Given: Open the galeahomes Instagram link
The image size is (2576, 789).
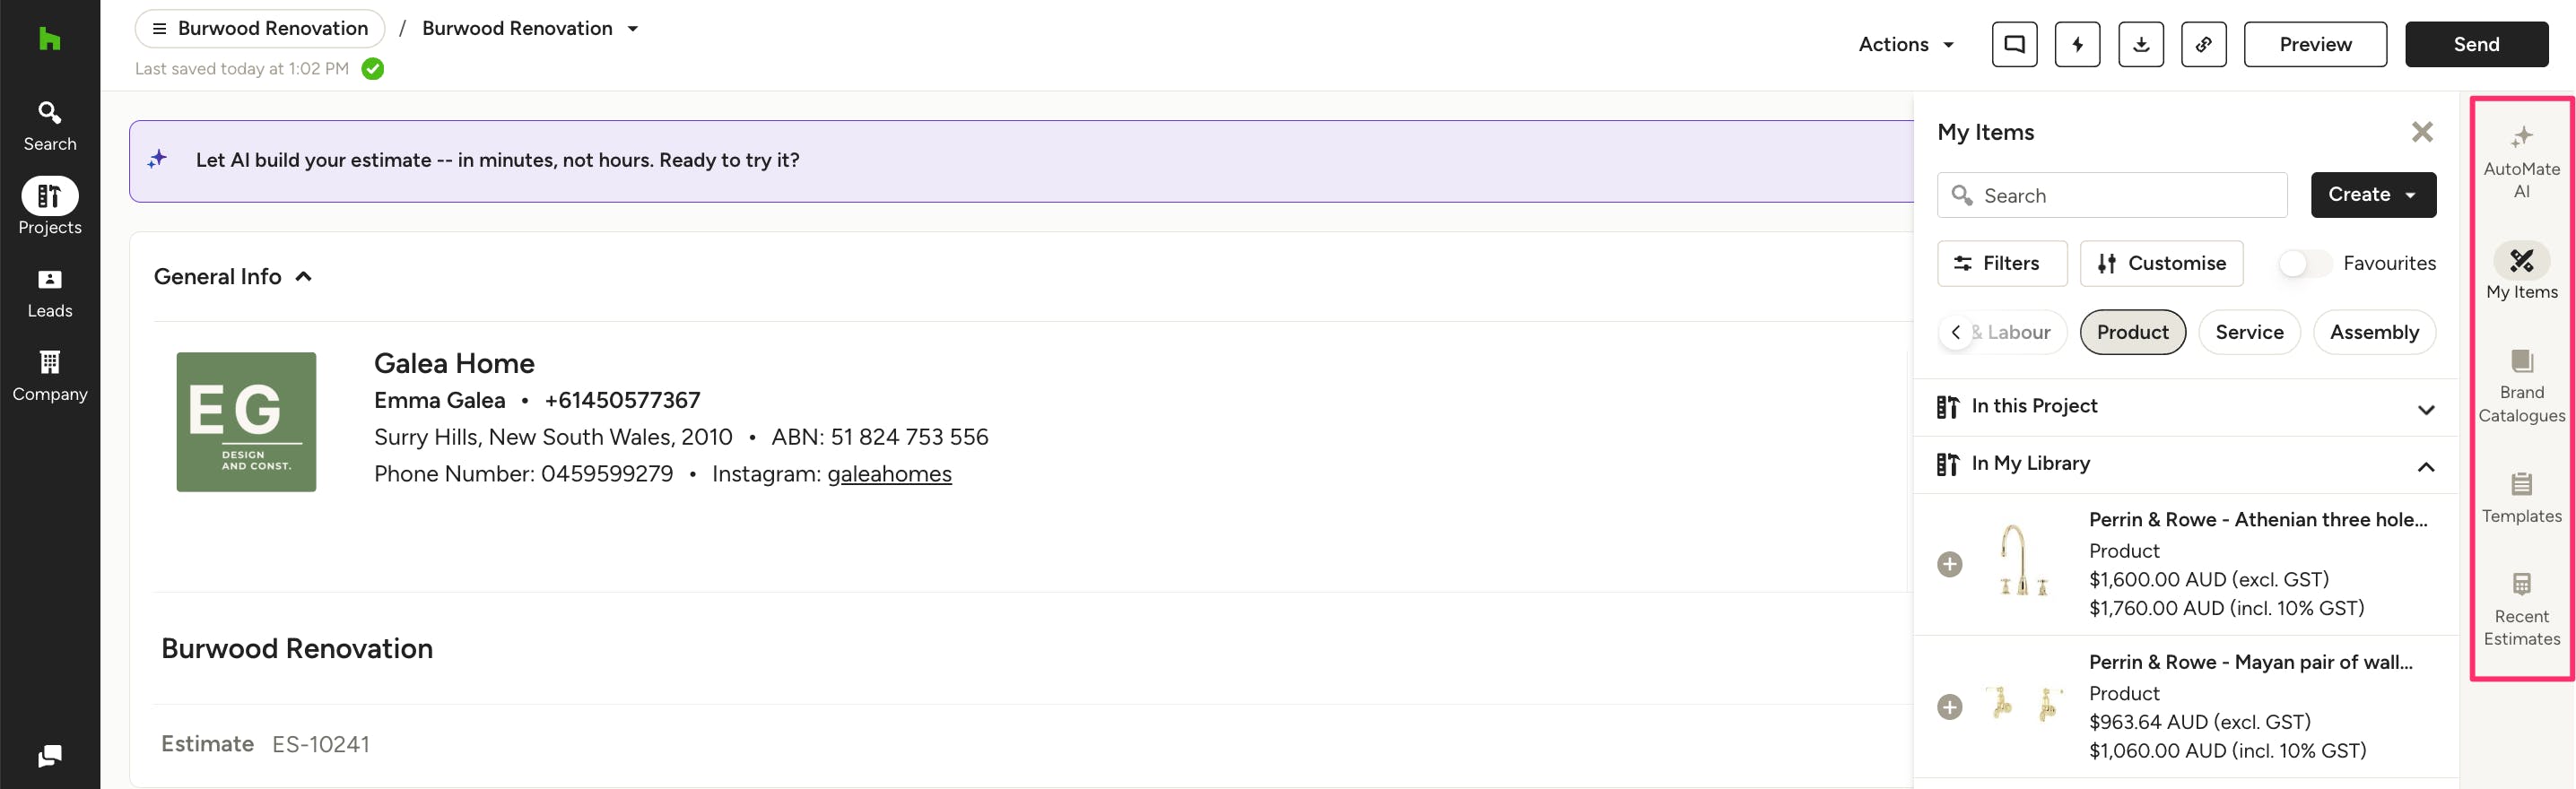Looking at the screenshot, I should tap(888, 474).
